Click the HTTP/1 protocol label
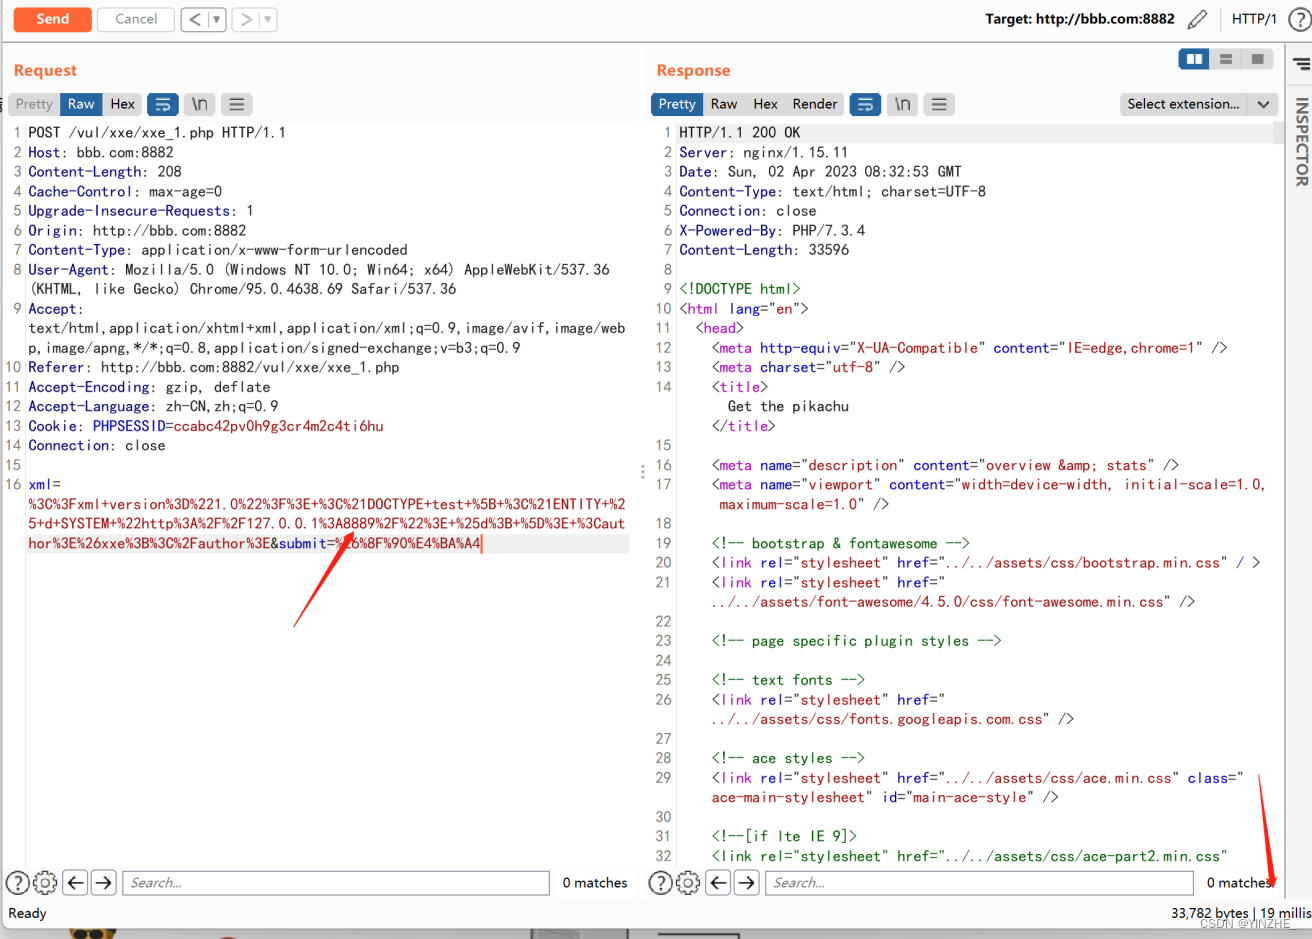Image resolution: width=1312 pixels, height=939 pixels. pyautogui.click(x=1254, y=19)
